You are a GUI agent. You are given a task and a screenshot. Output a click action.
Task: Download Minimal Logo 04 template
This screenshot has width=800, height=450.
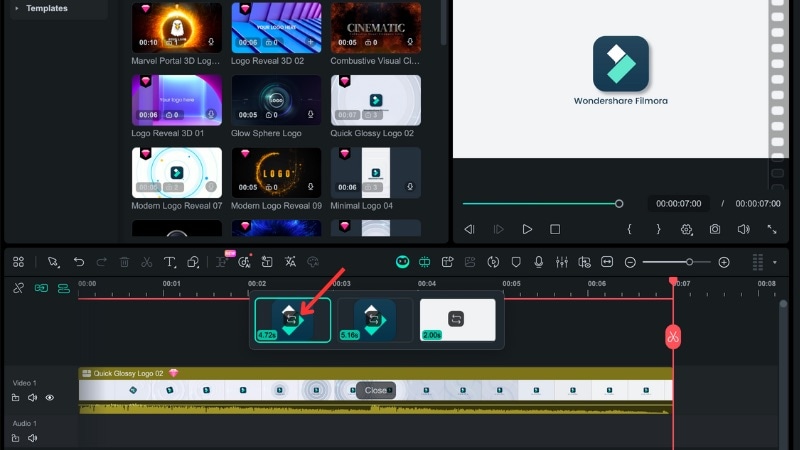[410, 187]
